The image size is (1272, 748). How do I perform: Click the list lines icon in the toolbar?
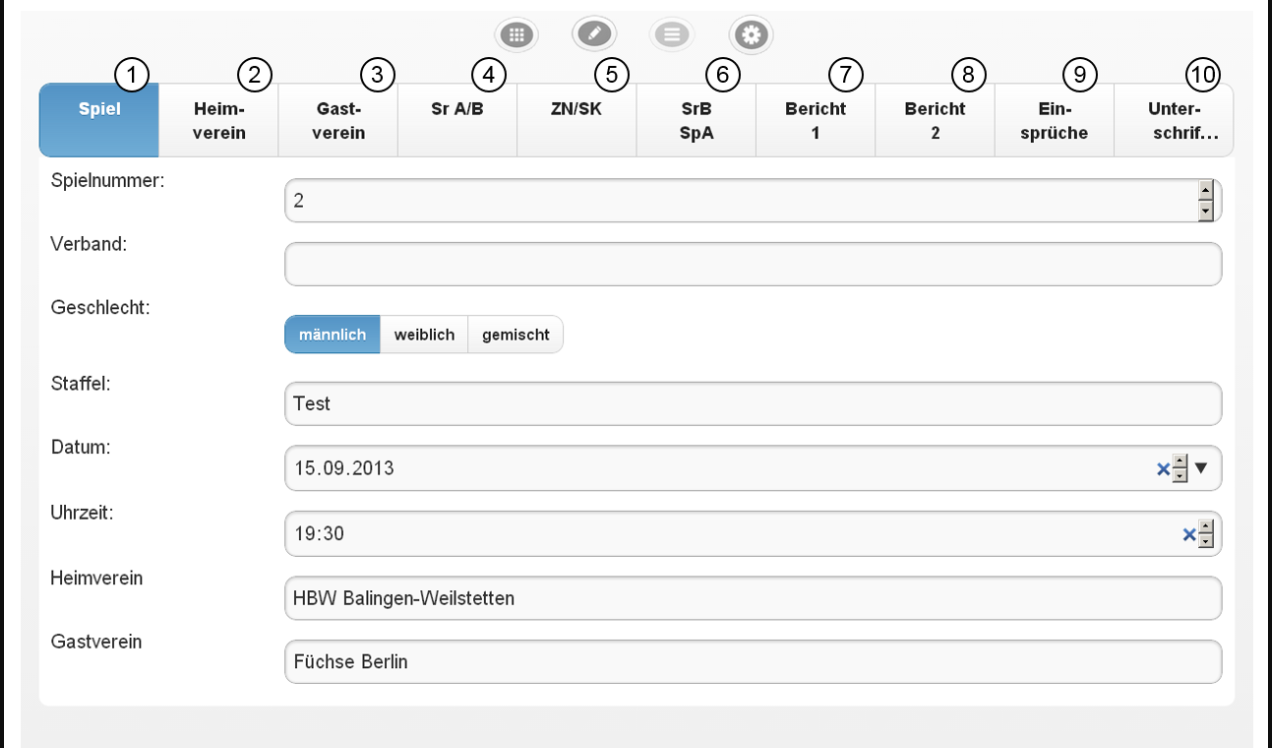click(x=672, y=35)
